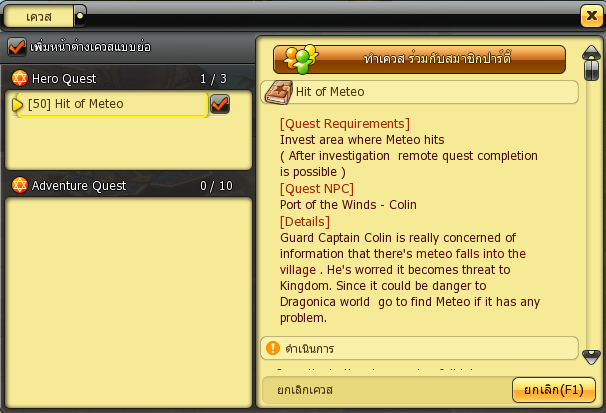Toggle the mini quest window checkbox
606x413 pixels.
coord(17,47)
